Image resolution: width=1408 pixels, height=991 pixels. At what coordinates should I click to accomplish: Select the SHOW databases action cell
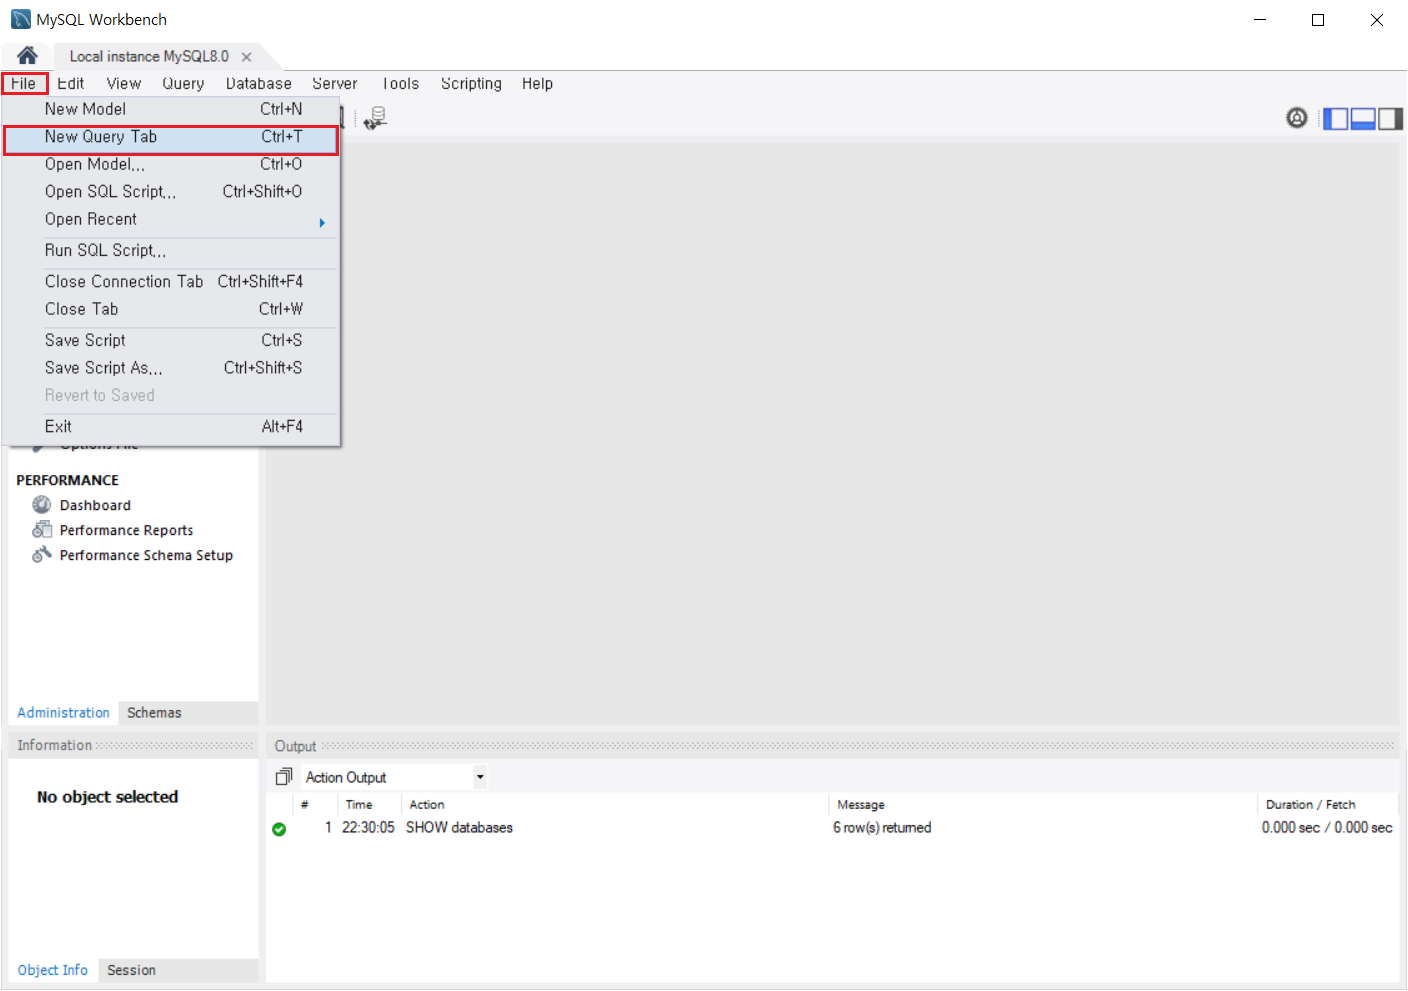(459, 828)
